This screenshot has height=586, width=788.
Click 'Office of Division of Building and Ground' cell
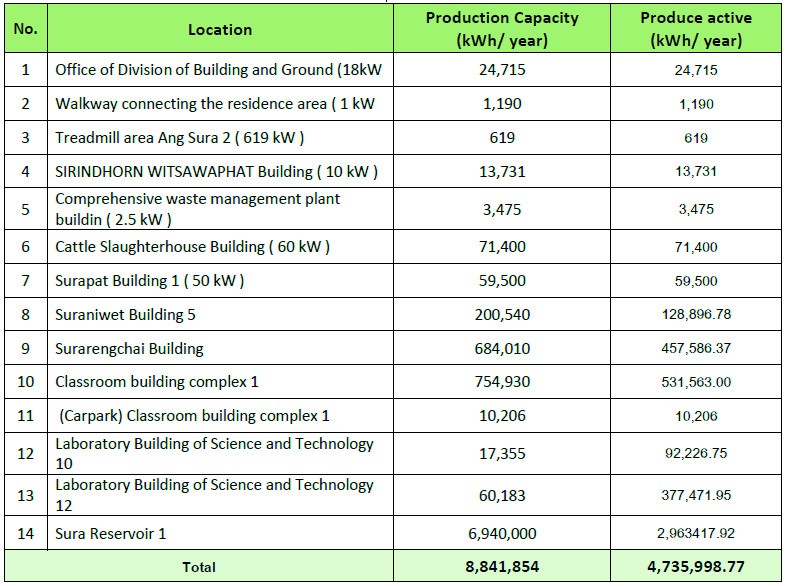[219, 70]
